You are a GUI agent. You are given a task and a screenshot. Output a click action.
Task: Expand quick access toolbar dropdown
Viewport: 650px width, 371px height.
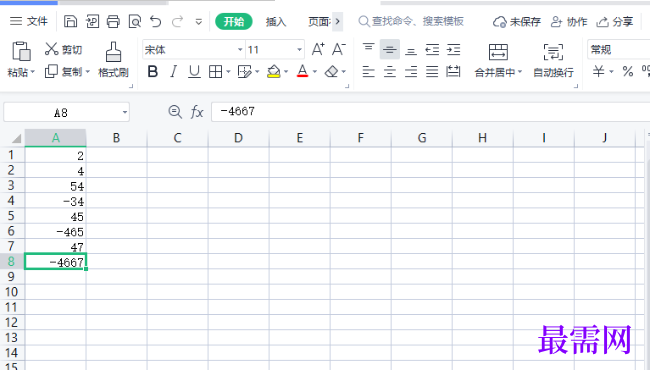click(x=199, y=22)
